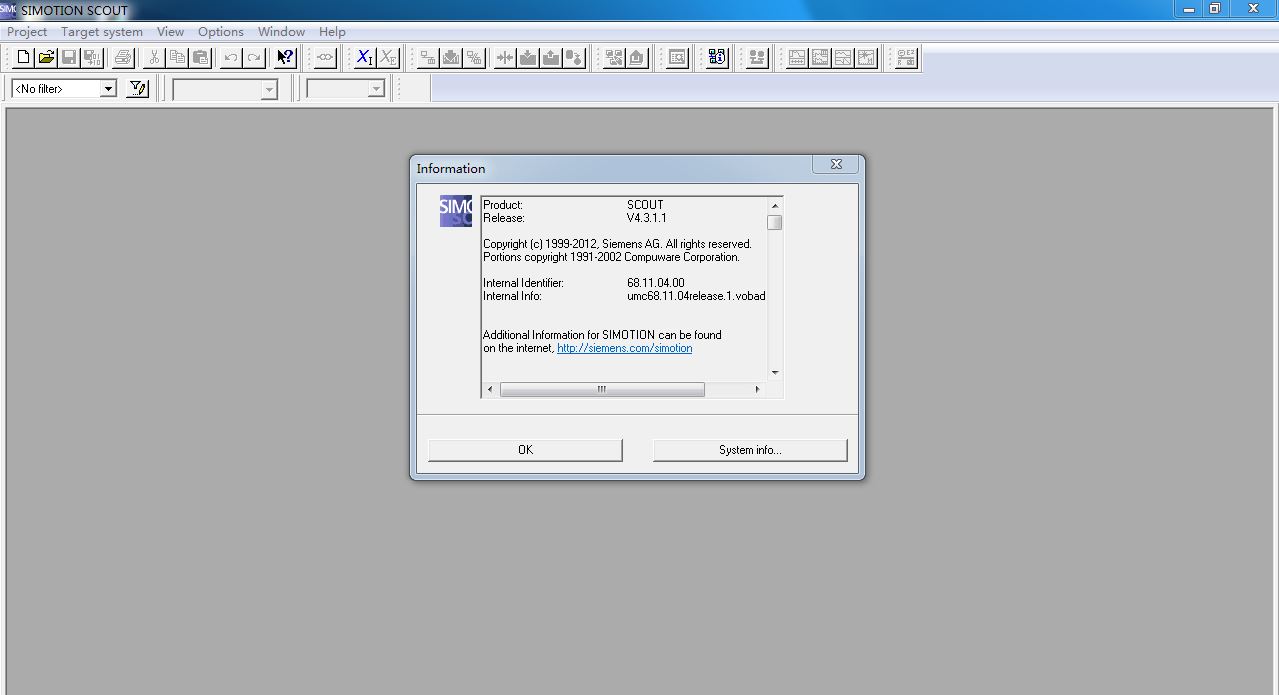The width and height of the screenshot is (1279, 695).
Task: Click the Paste clipboard icon
Action: point(200,58)
